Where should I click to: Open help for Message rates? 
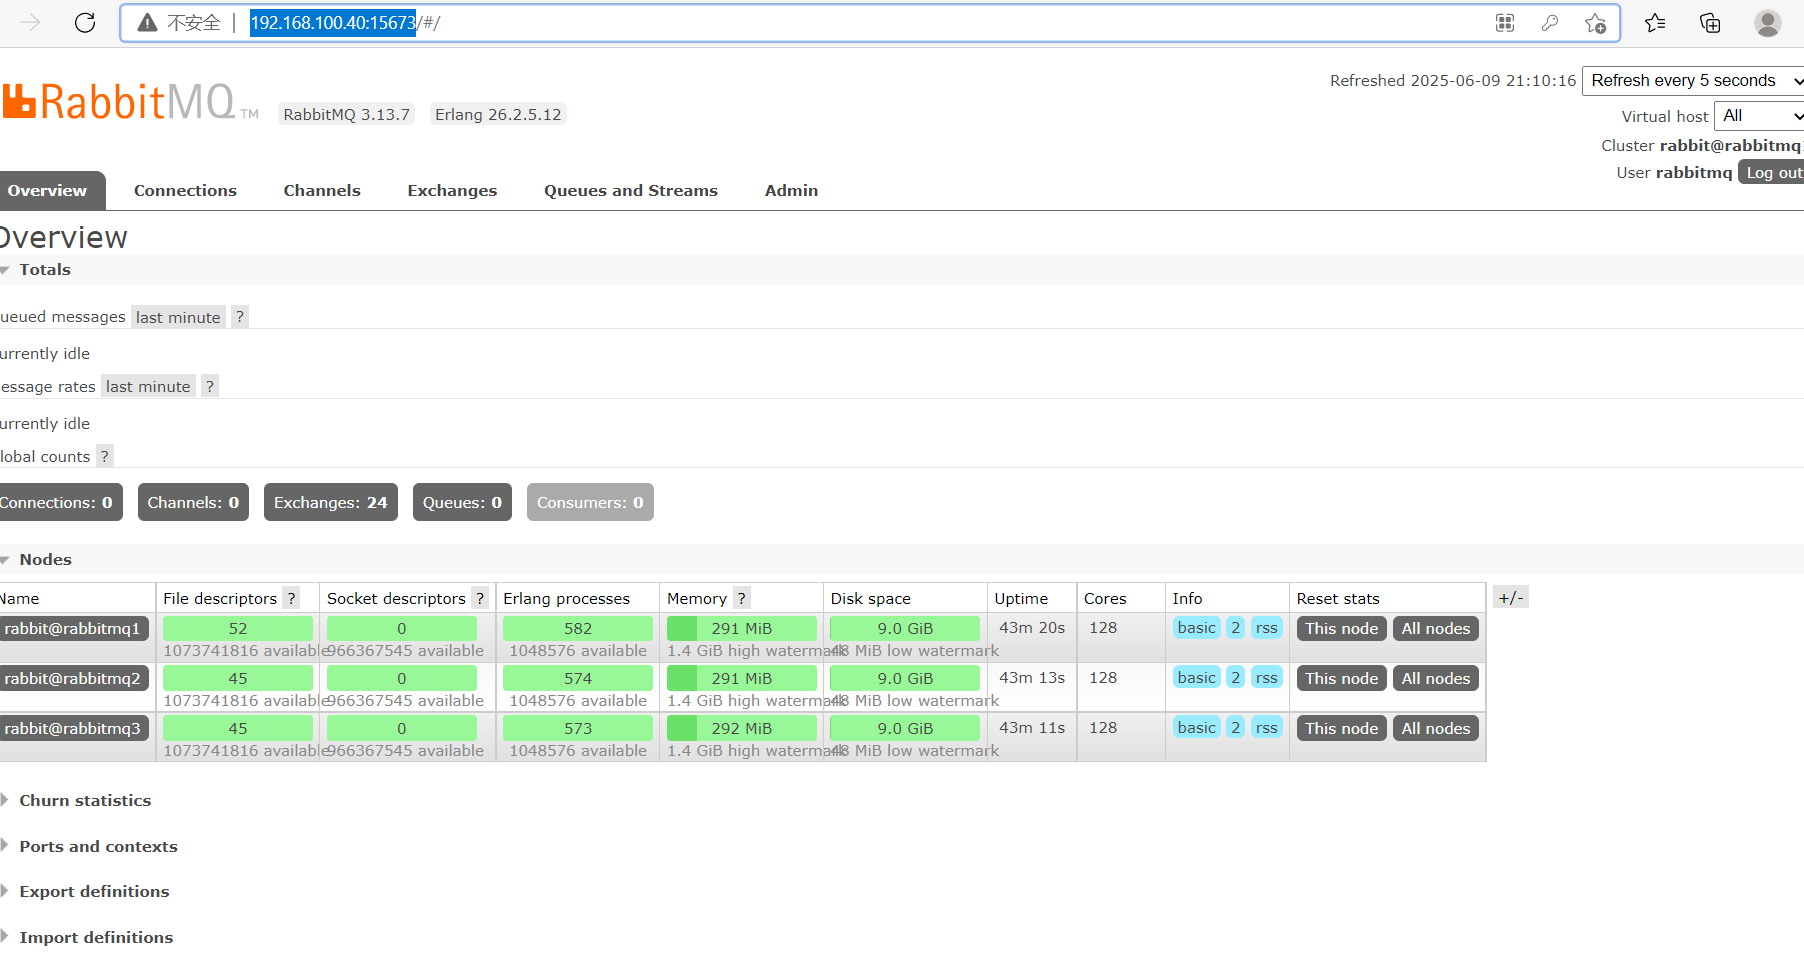coord(210,387)
